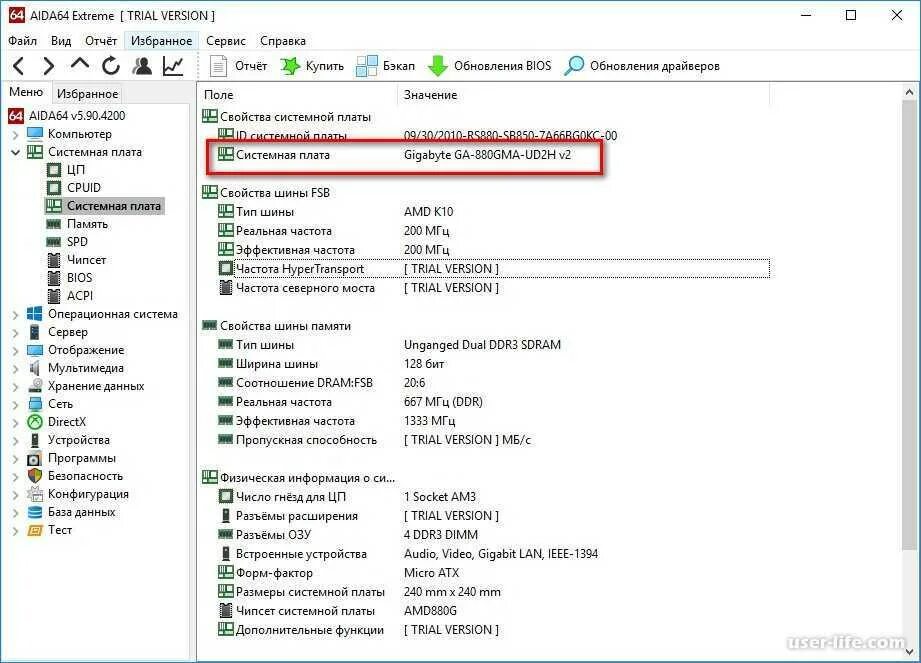Collapse the Системная плата tree node

tap(16, 153)
